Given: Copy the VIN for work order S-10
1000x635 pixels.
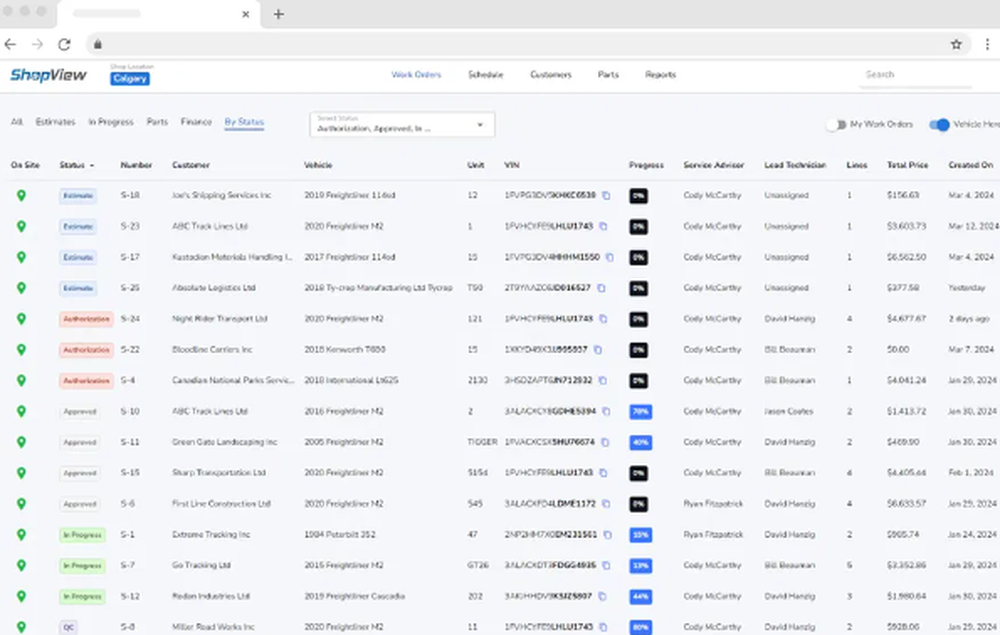Looking at the screenshot, I should (606, 411).
